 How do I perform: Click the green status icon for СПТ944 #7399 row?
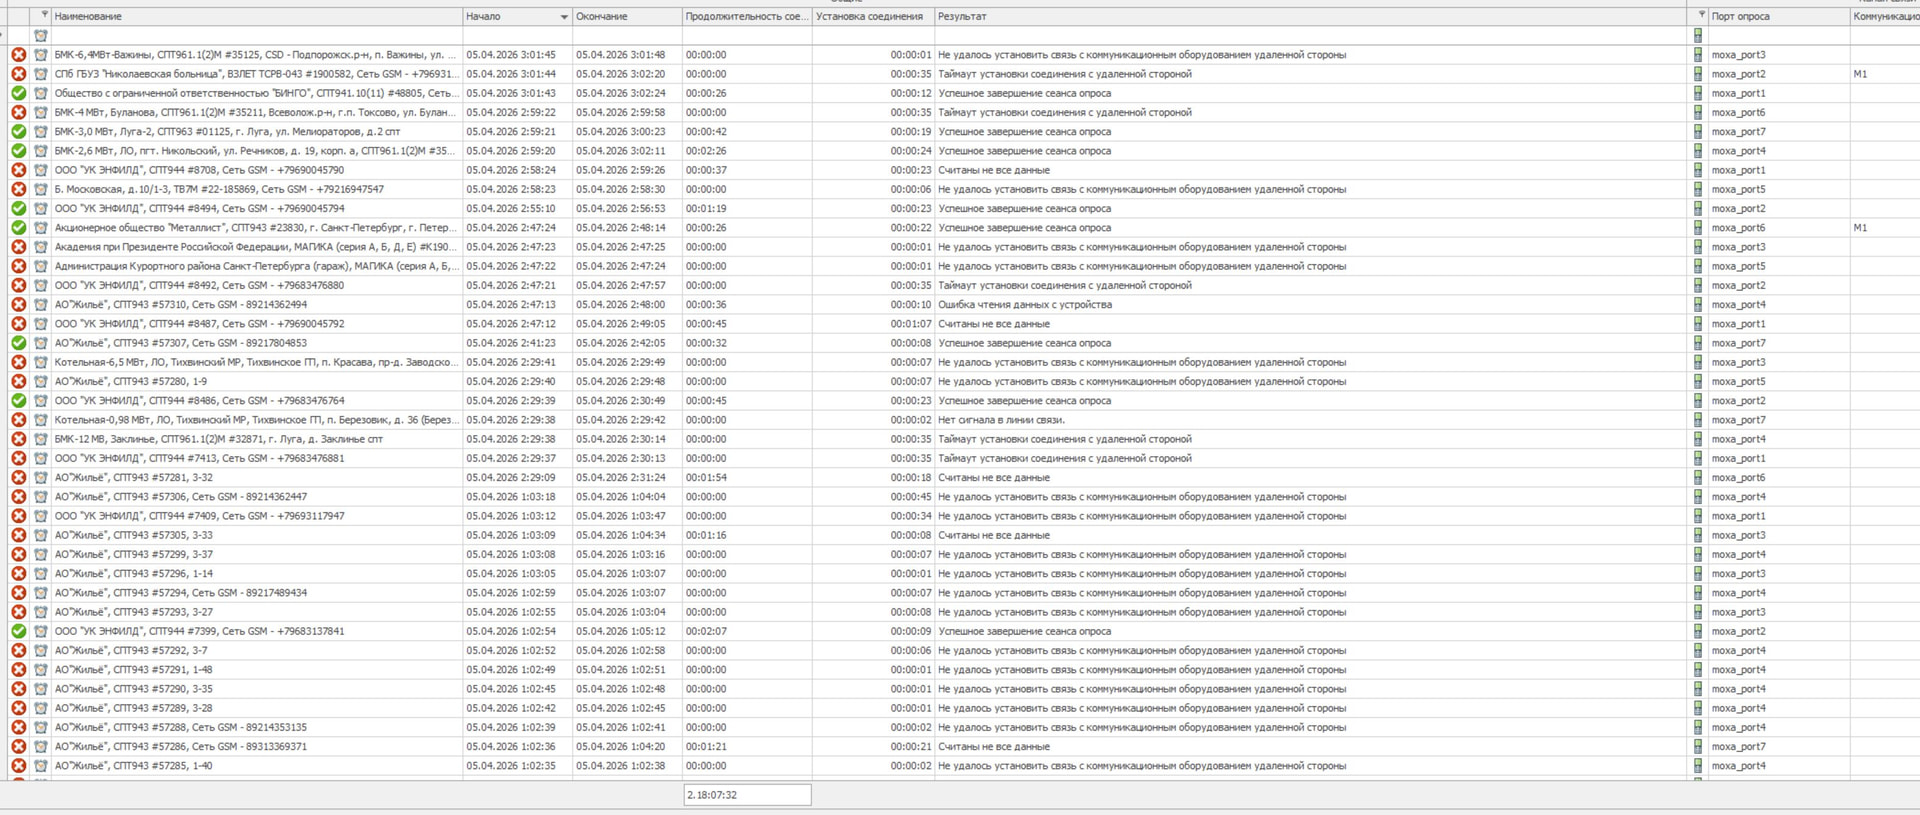point(18,631)
